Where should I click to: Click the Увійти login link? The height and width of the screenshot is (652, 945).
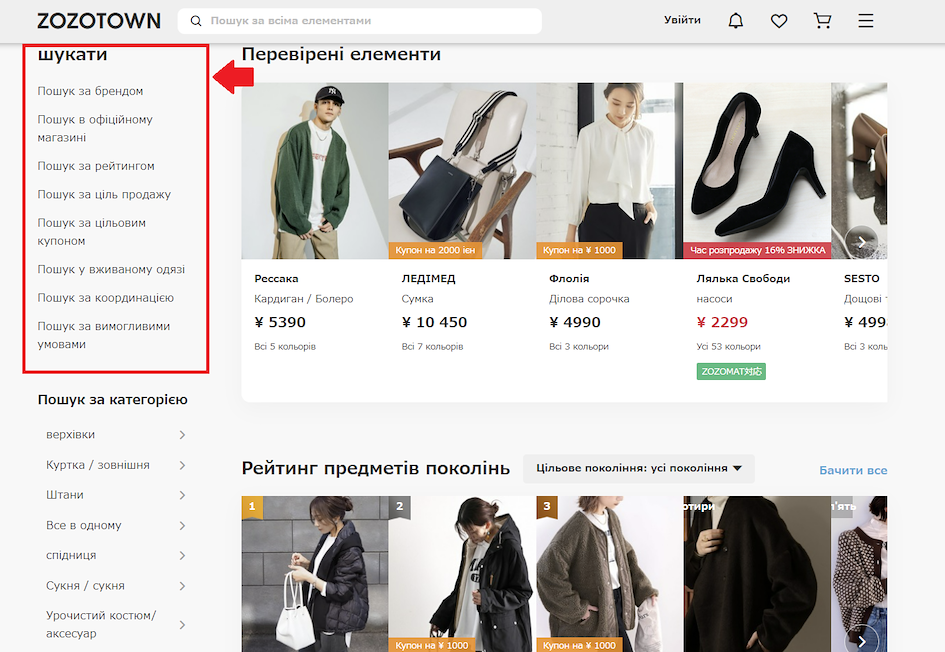682,20
